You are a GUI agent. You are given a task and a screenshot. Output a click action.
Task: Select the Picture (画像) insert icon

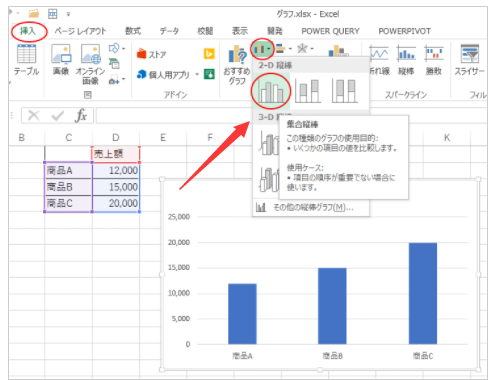61,54
